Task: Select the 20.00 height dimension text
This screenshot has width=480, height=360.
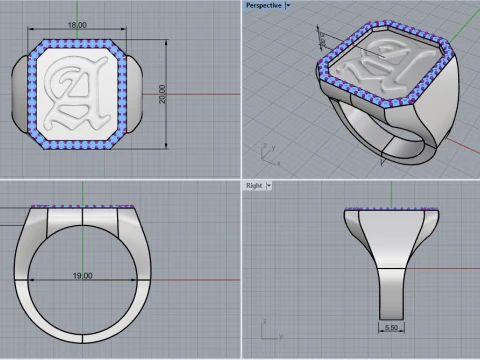Action: click(x=162, y=94)
